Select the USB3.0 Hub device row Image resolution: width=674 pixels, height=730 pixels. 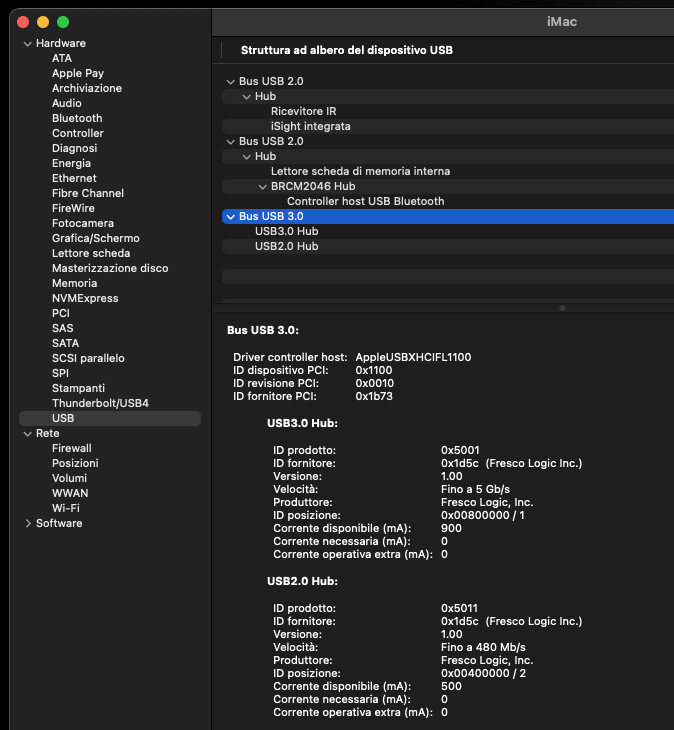click(286, 231)
